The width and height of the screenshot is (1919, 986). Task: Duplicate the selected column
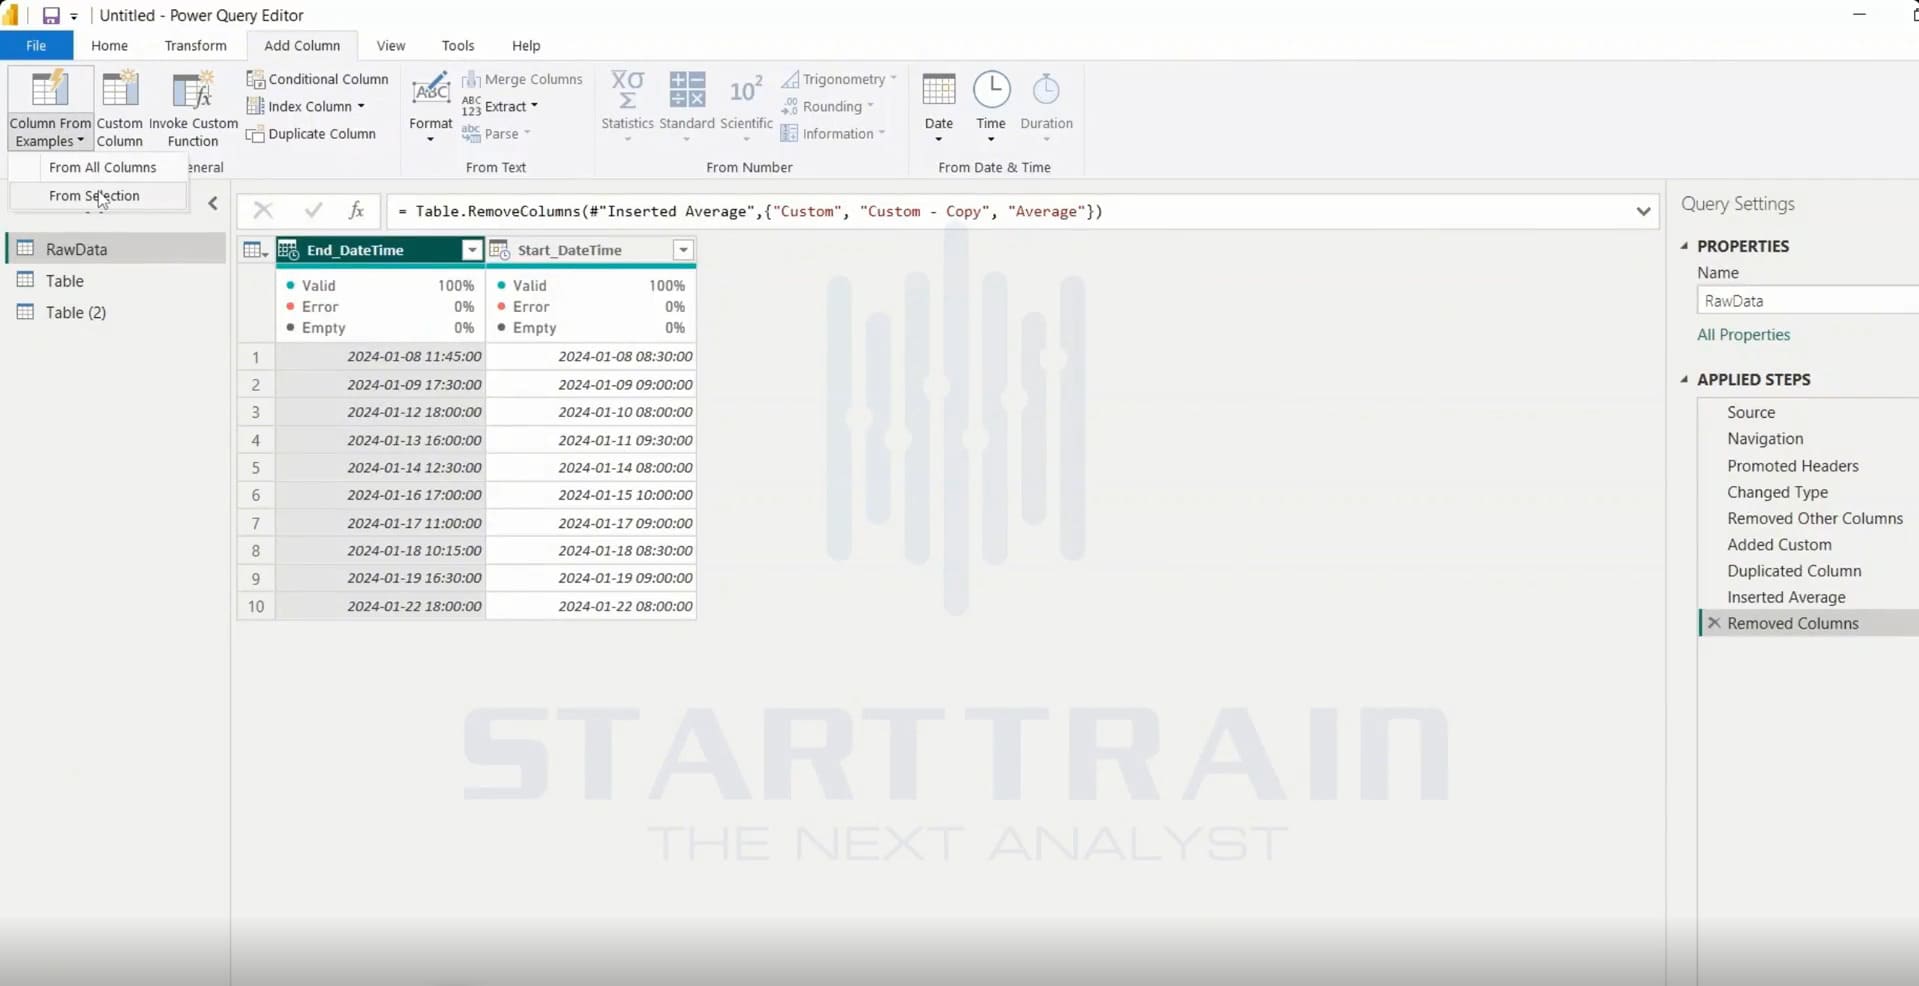[x=311, y=134]
